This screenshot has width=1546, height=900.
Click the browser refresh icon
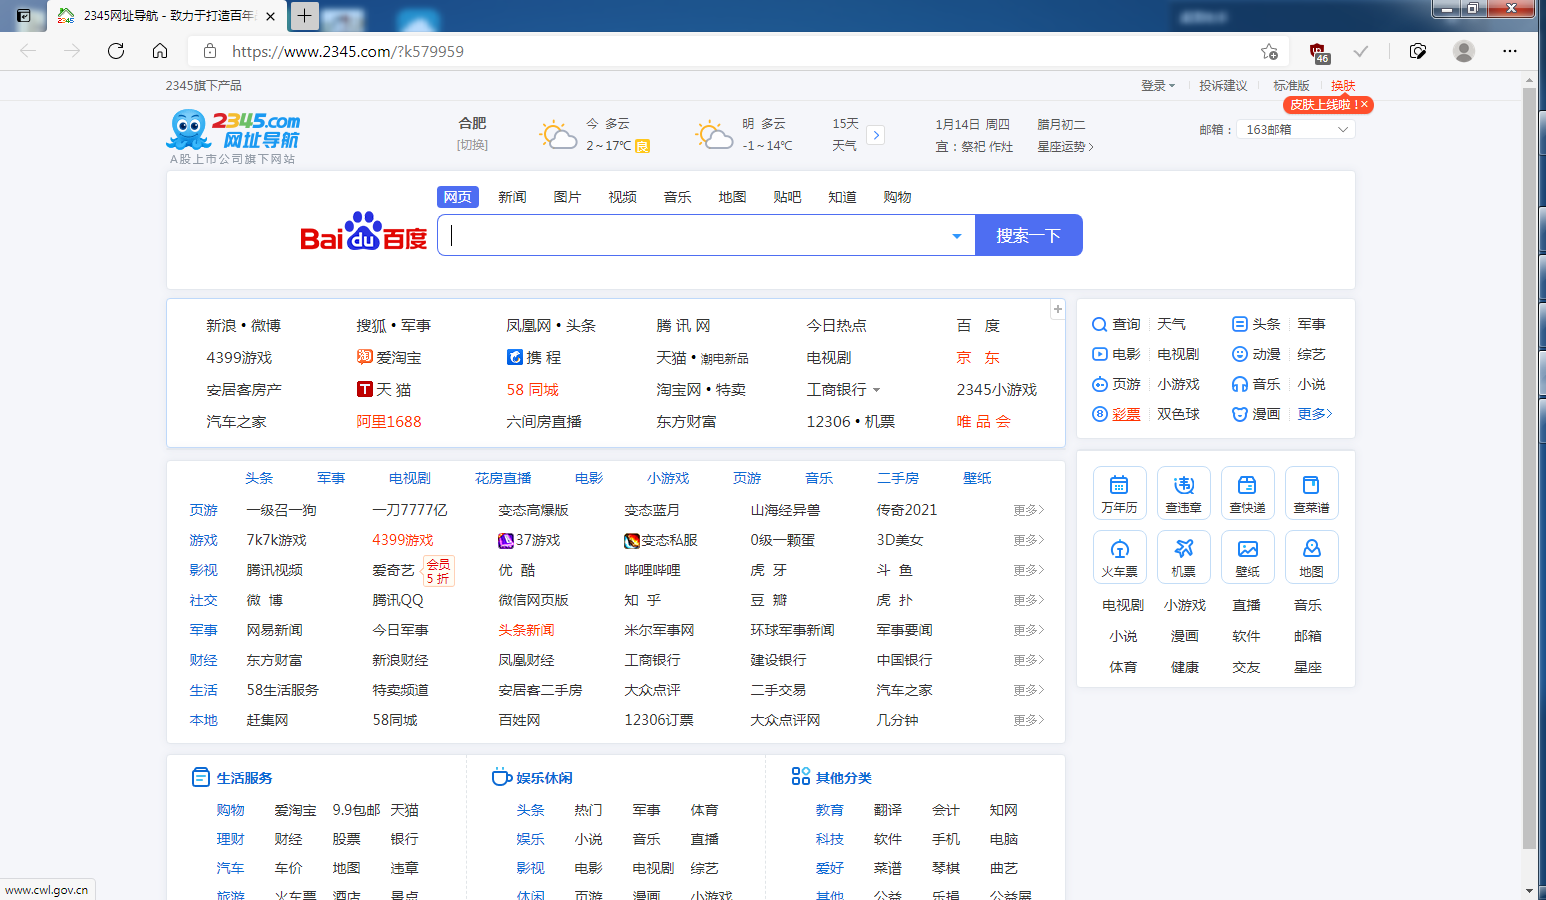(116, 51)
